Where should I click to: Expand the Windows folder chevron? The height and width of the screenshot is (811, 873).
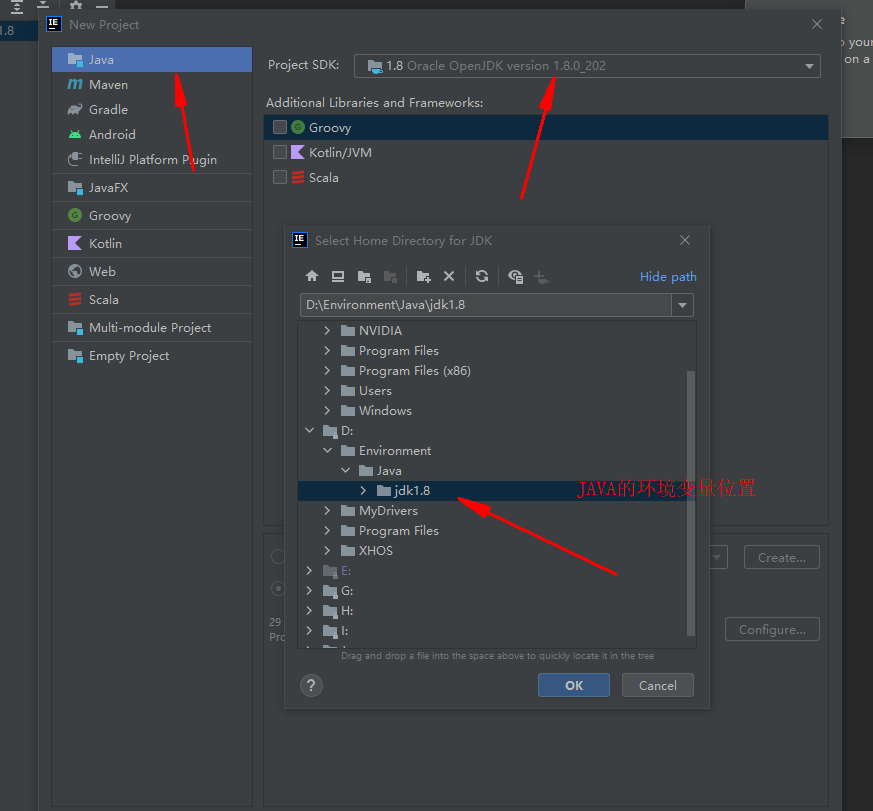coord(327,411)
